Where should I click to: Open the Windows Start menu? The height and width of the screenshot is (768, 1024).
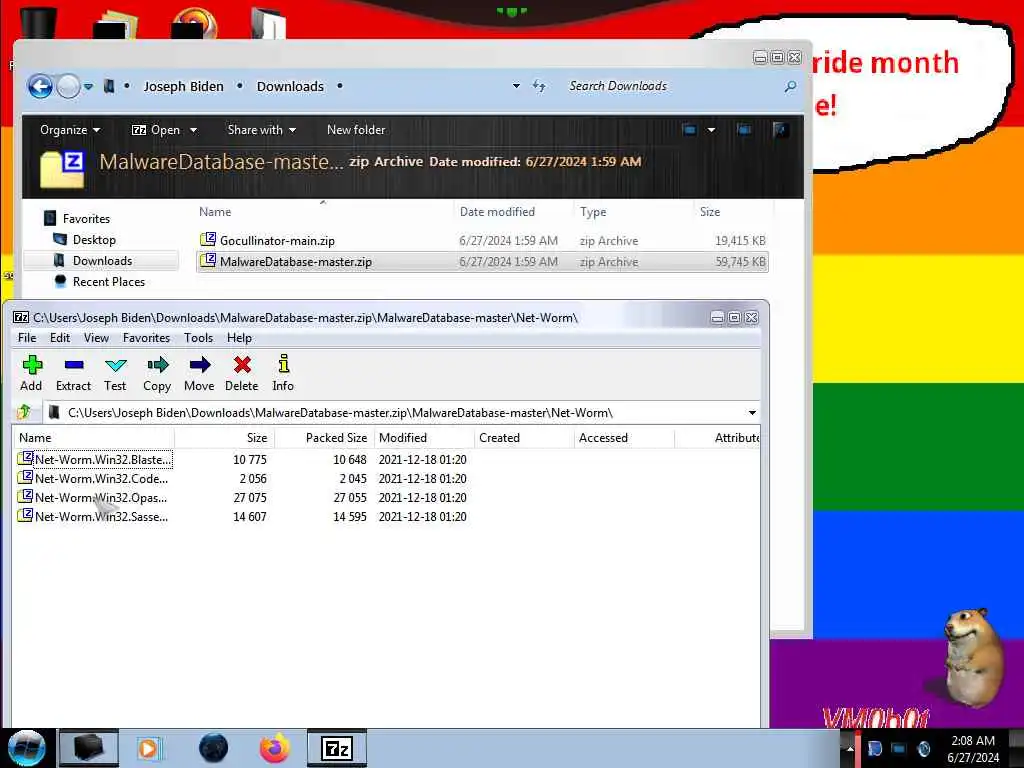[x=27, y=748]
